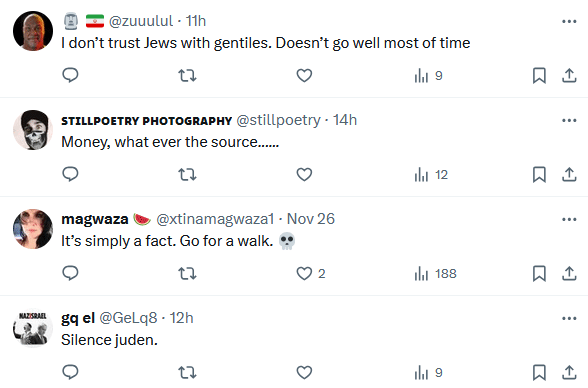The image size is (588, 388).
Task: Open @zuuulul profile avatar
Action: [x=33, y=31]
